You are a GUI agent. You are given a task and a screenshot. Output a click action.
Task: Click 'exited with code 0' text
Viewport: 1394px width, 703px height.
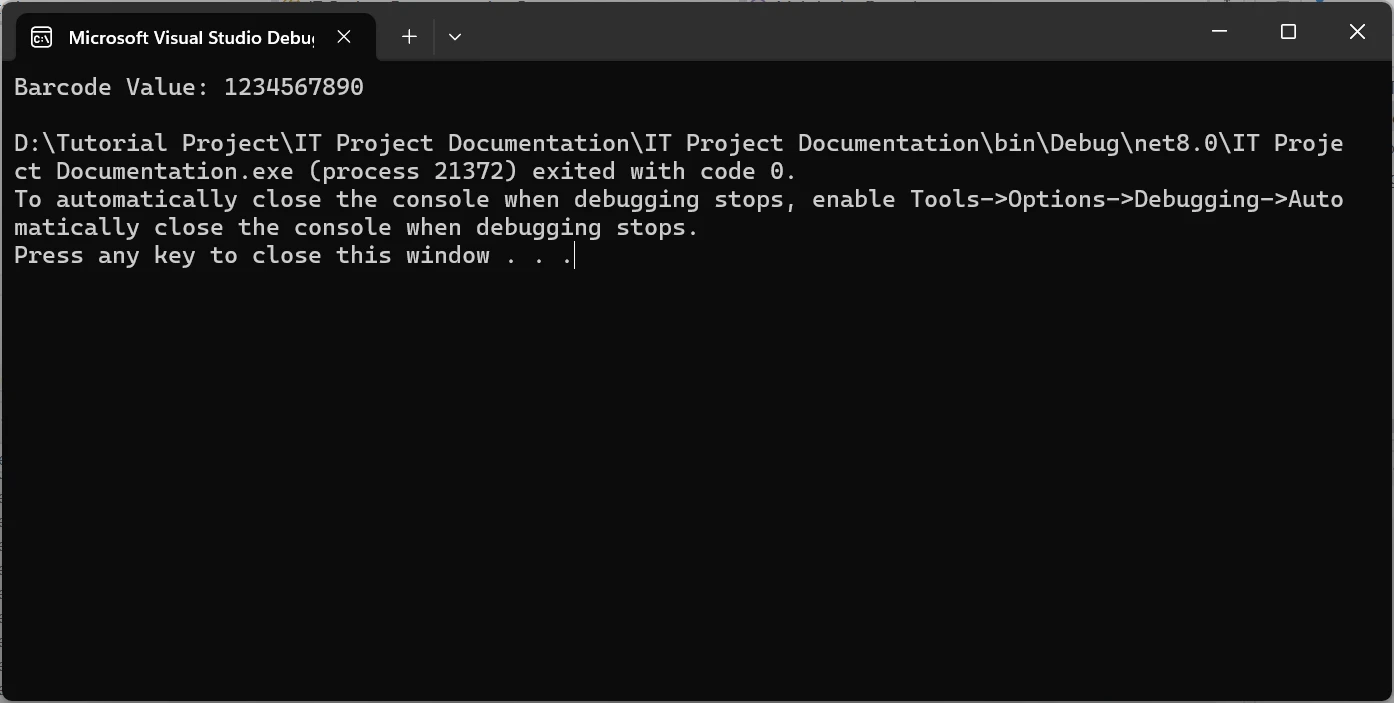pyautogui.click(x=662, y=171)
